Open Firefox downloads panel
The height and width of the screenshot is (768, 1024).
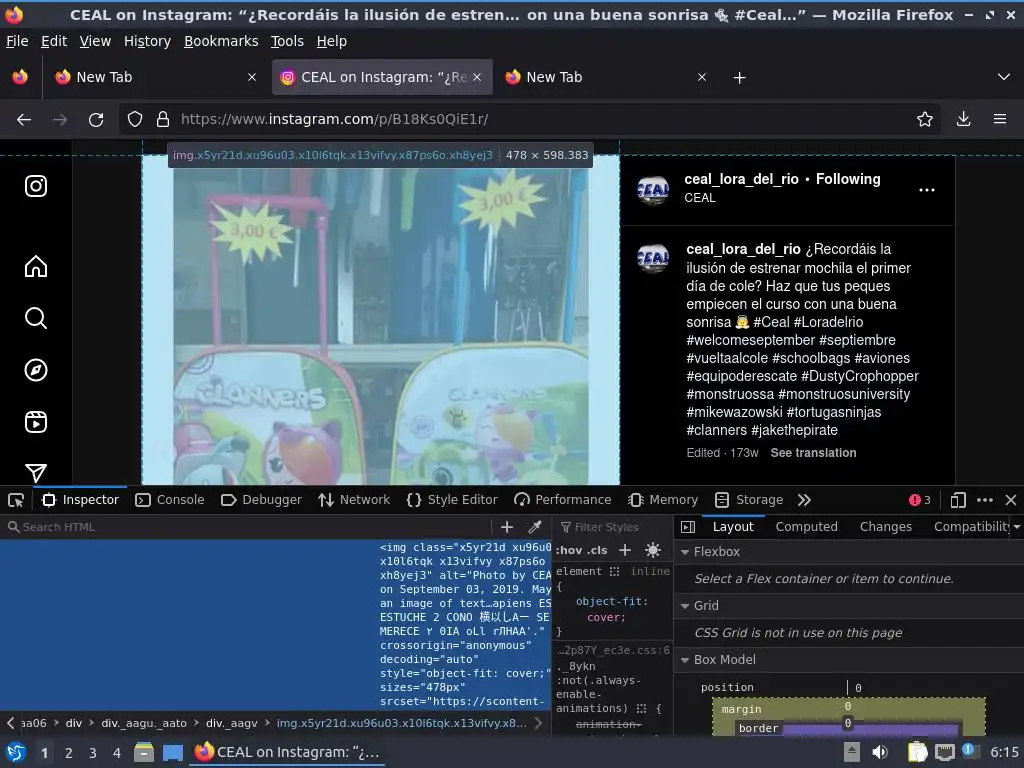pyautogui.click(x=963, y=119)
